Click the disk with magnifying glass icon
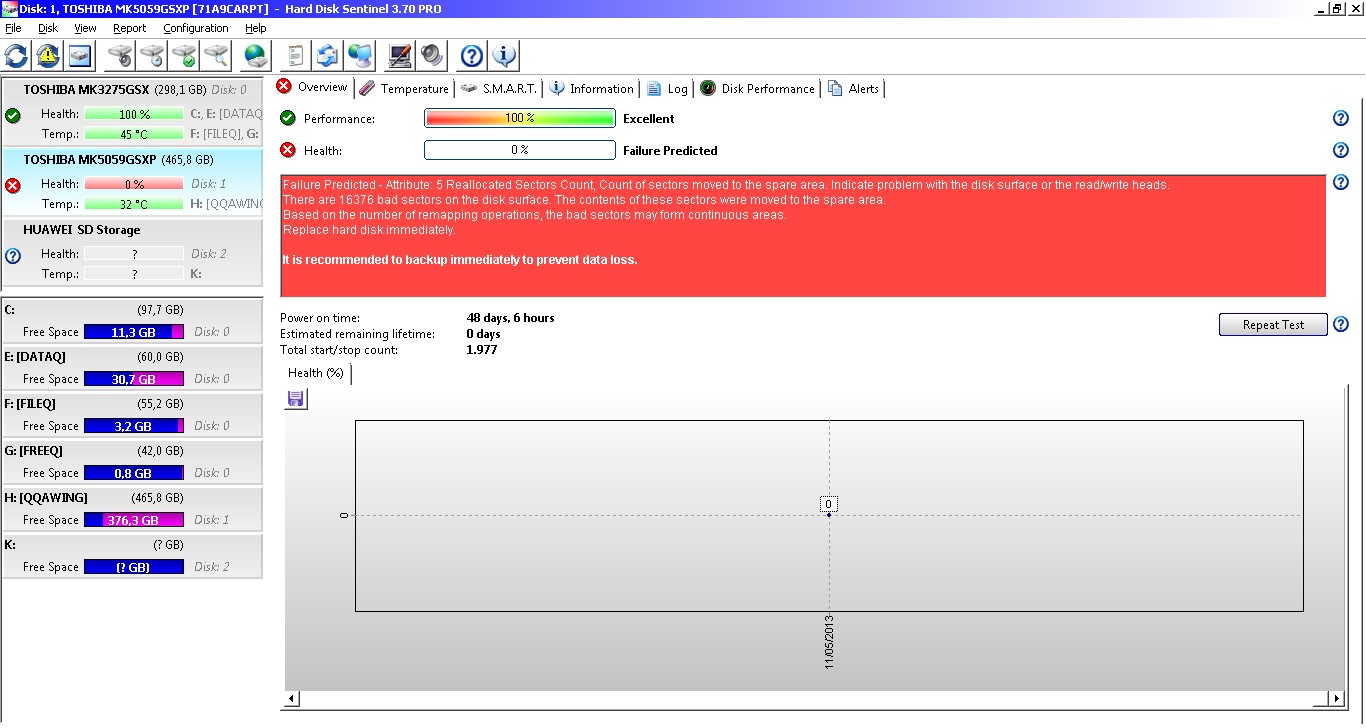 point(216,56)
